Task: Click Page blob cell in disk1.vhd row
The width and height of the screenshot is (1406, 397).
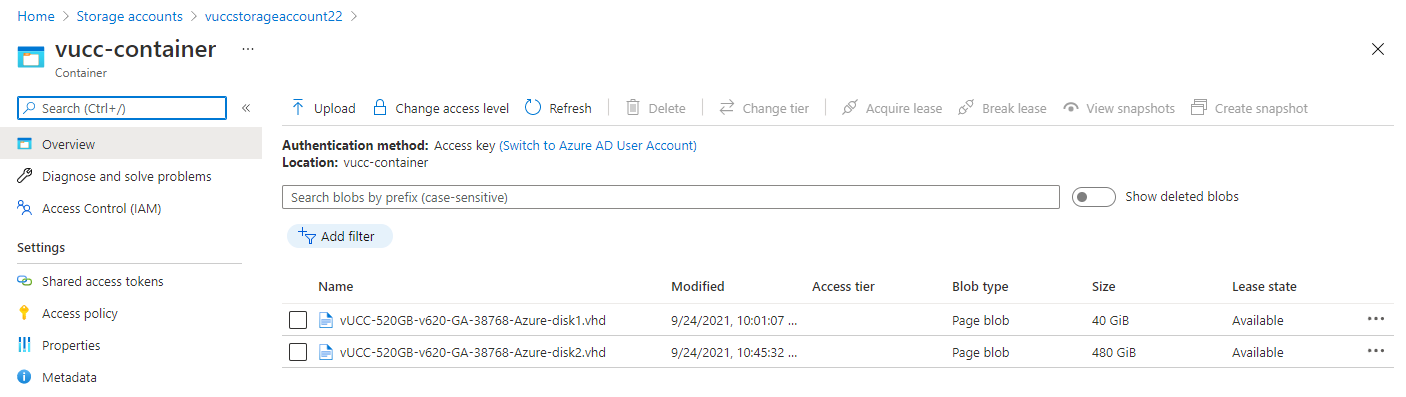Action: tap(980, 320)
